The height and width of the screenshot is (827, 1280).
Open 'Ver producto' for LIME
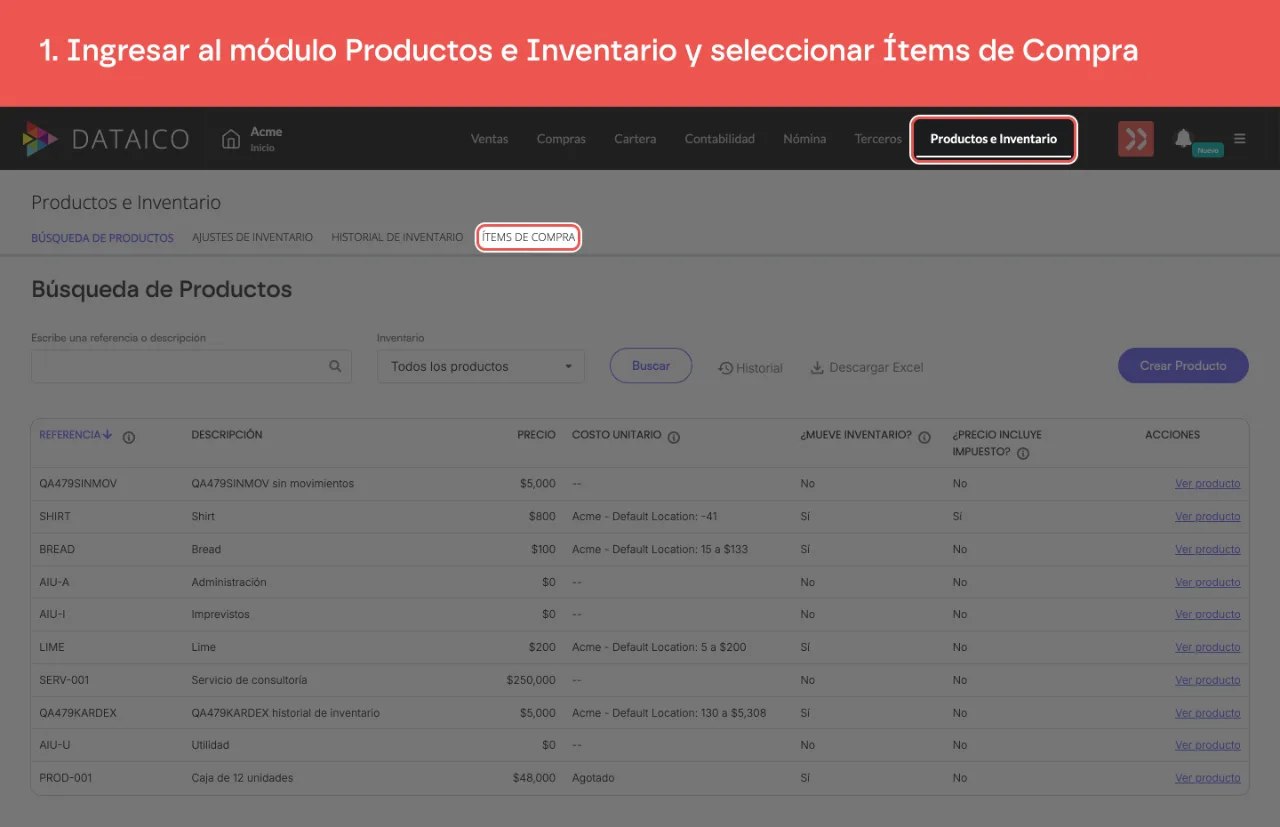[1208, 648]
